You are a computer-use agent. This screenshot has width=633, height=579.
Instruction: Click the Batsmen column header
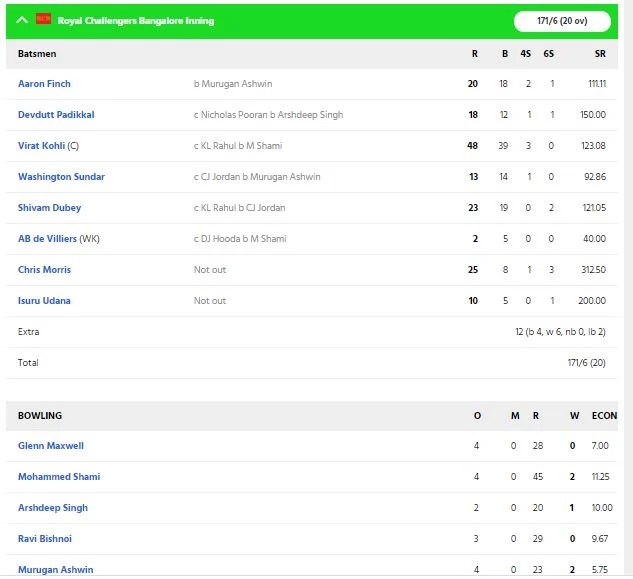(37, 54)
